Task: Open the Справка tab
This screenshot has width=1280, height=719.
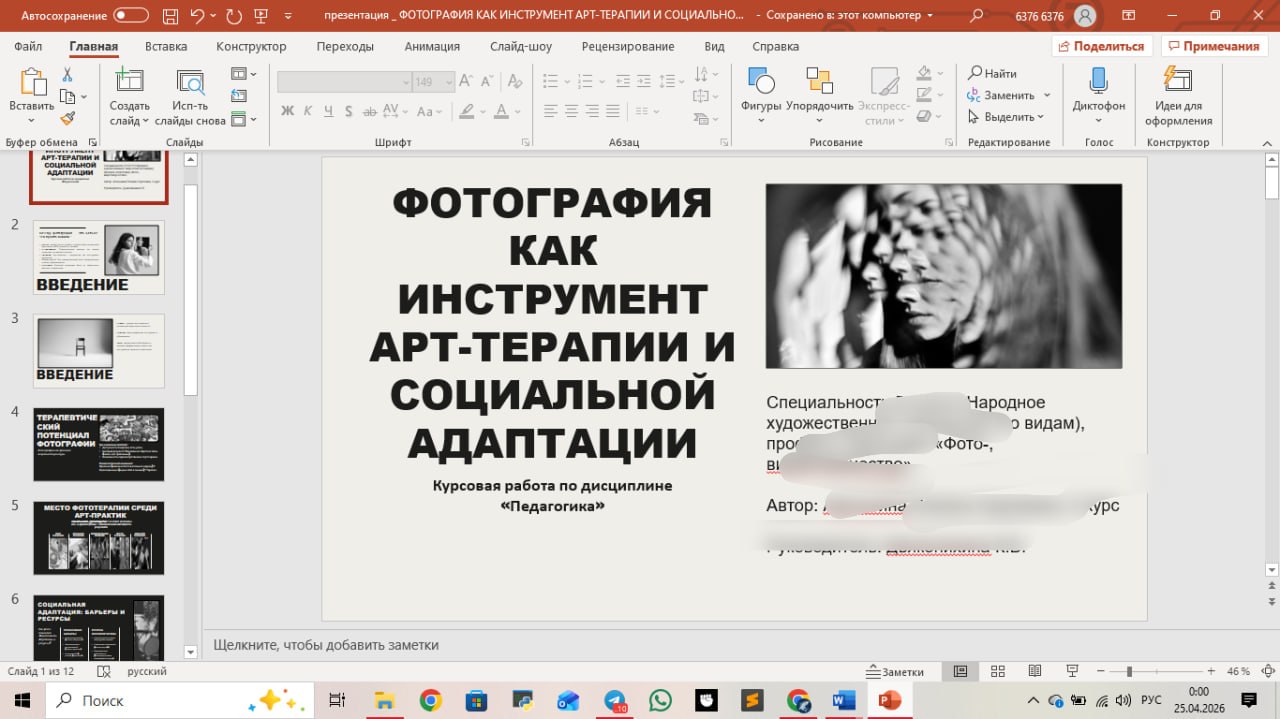Action: tap(775, 46)
